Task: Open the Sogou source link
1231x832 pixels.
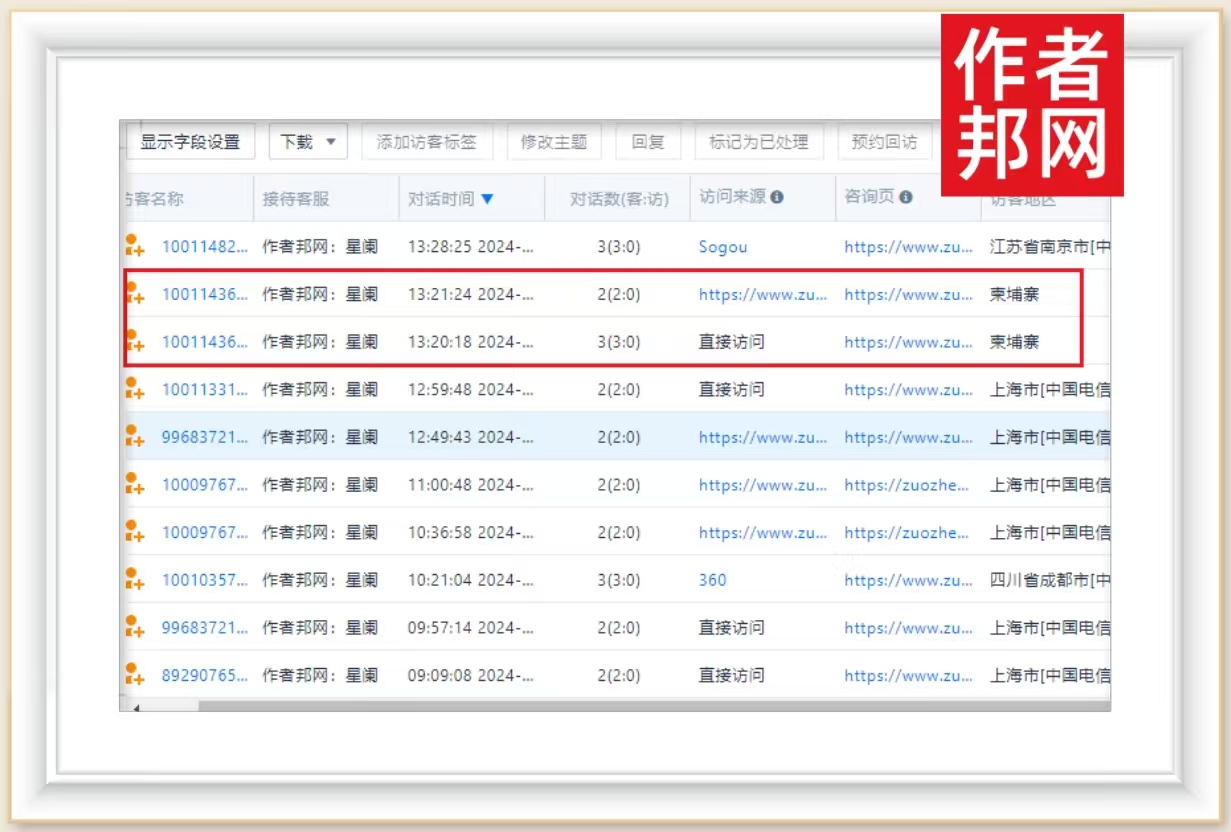Action: [723, 247]
